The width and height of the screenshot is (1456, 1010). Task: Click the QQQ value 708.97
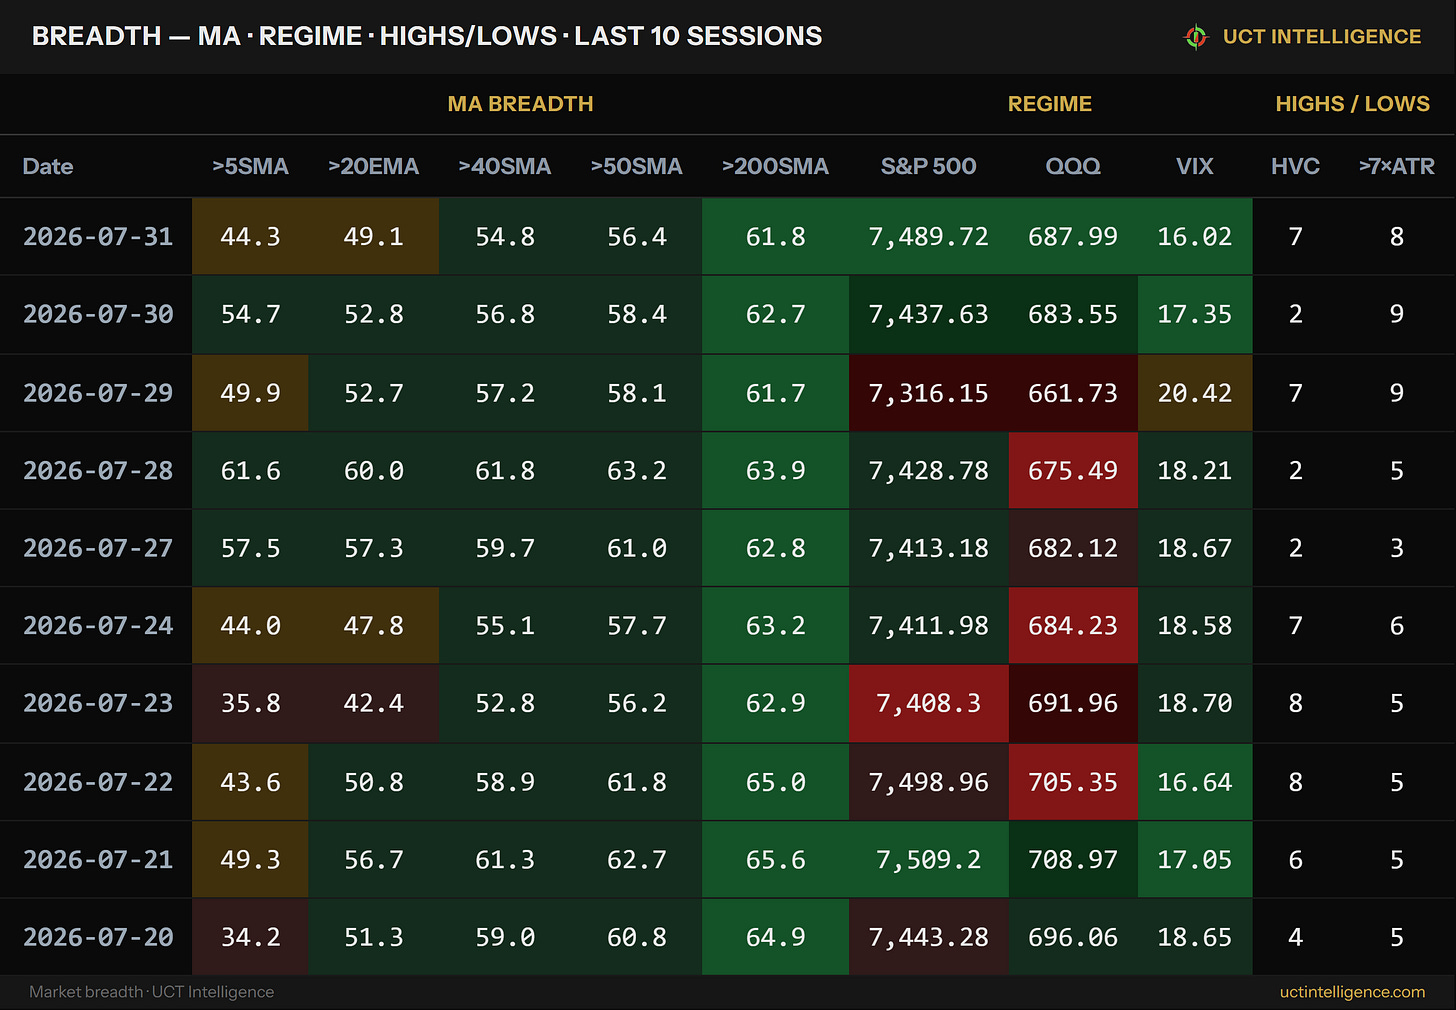coord(1073,859)
